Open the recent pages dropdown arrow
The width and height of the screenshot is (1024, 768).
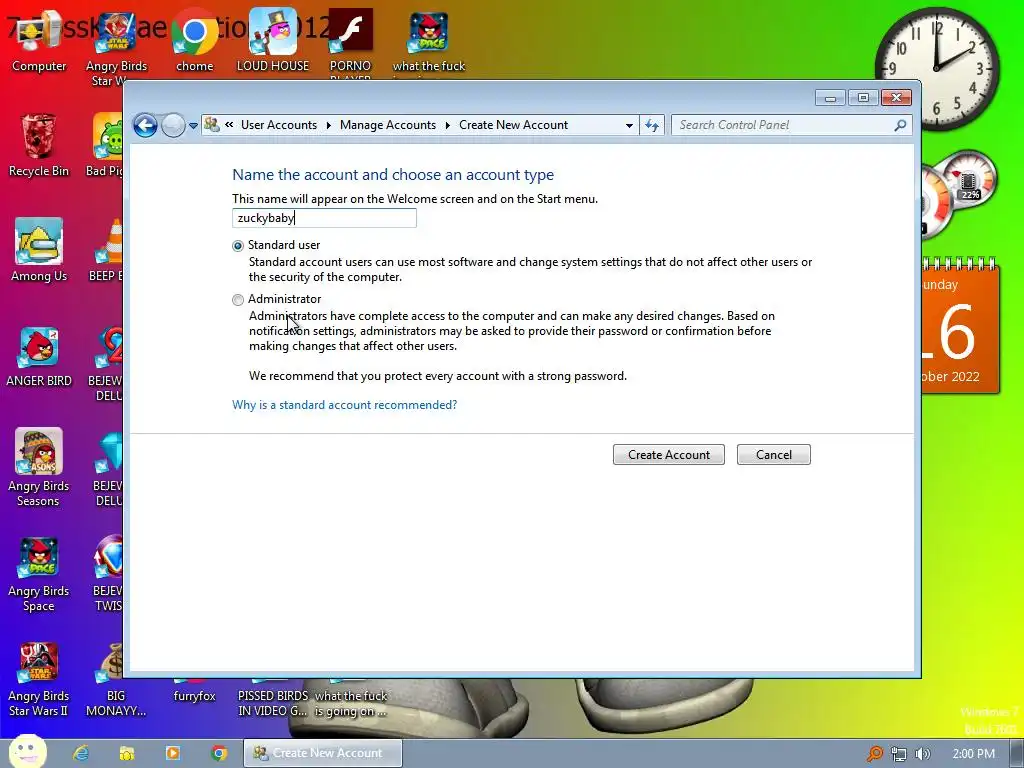coord(193,125)
